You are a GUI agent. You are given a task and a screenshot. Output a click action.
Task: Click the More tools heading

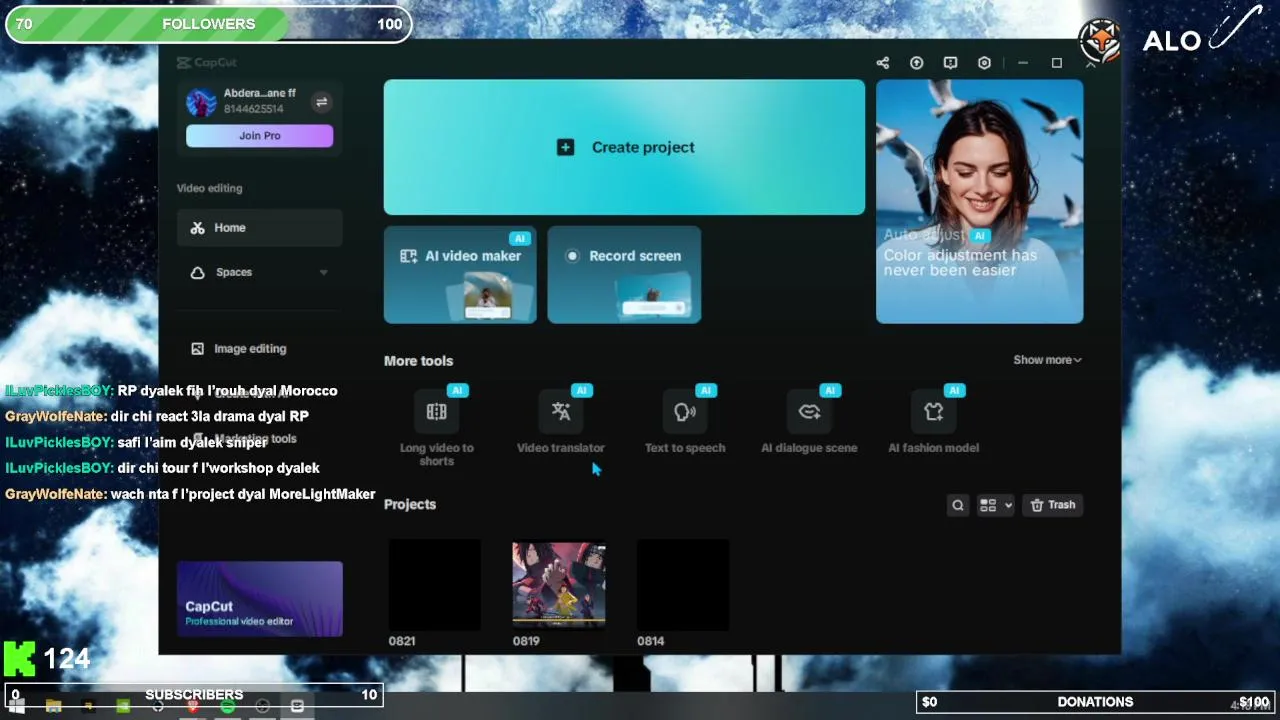[418, 361]
